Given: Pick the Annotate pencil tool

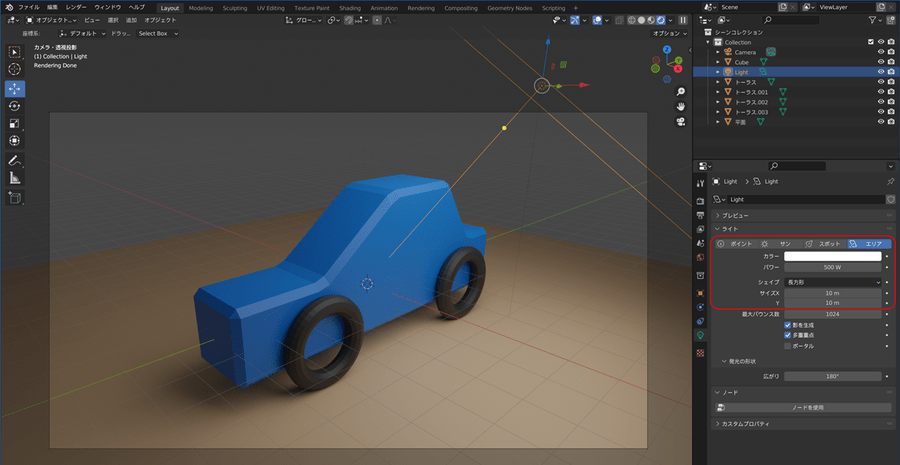Looking at the screenshot, I should 15,160.
